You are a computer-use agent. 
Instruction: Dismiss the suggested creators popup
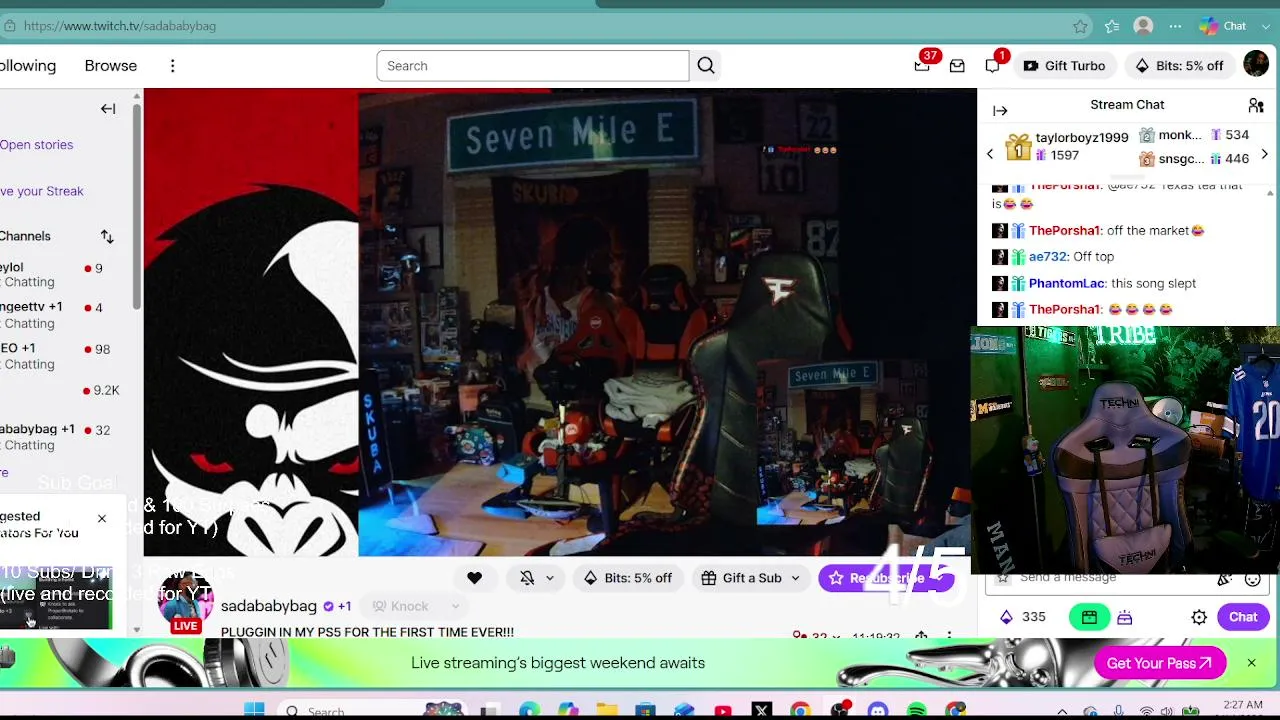pyautogui.click(x=102, y=519)
